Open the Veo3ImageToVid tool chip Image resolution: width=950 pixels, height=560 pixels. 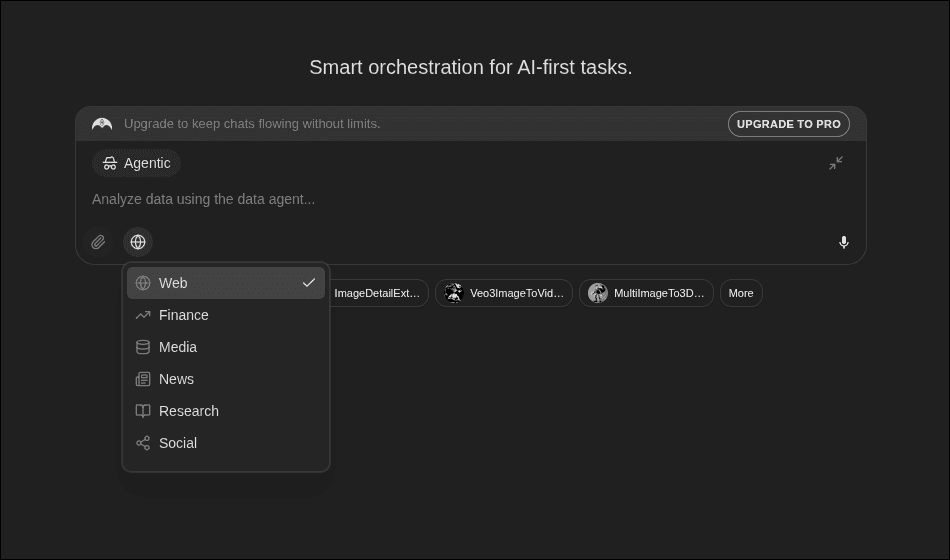pyautogui.click(x=504, y=293)
